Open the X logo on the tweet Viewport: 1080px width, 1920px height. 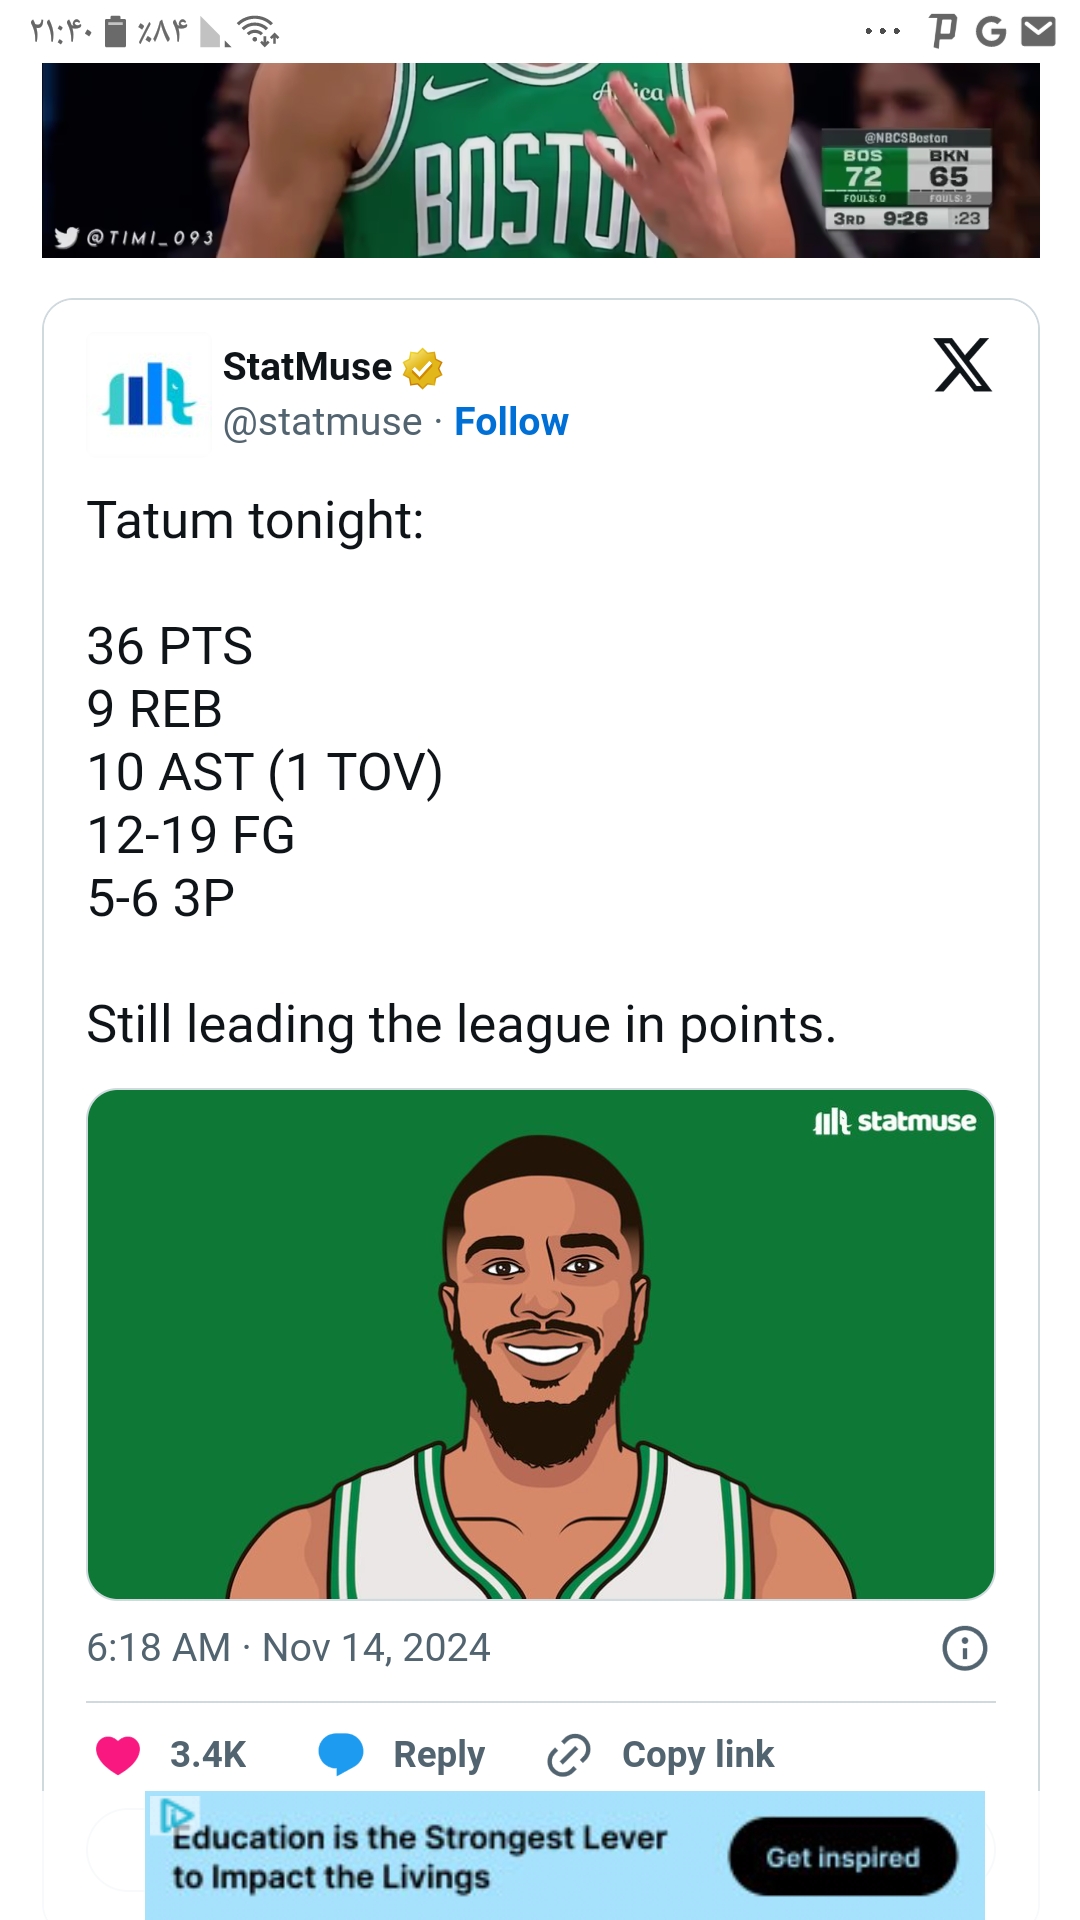click(962, 365)
